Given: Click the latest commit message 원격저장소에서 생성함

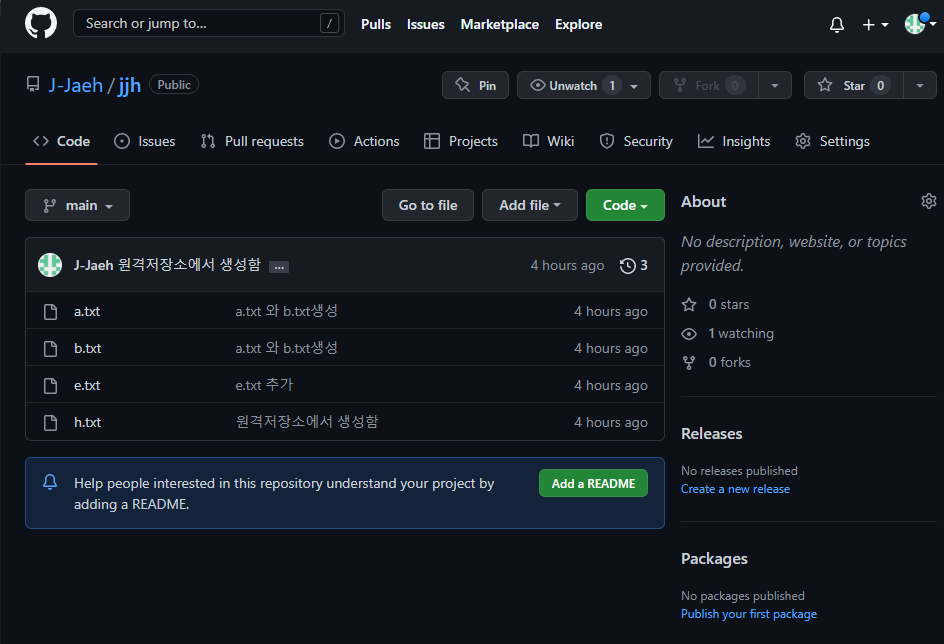Looking at the screenshot, I should (190, 265).
